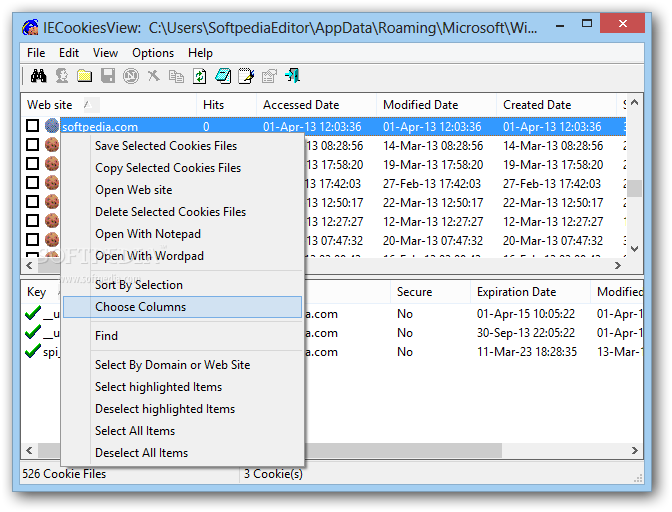Click upper list vertical scrollbar down arrow
Screen dimensions: 672x512
pos(635,249)
